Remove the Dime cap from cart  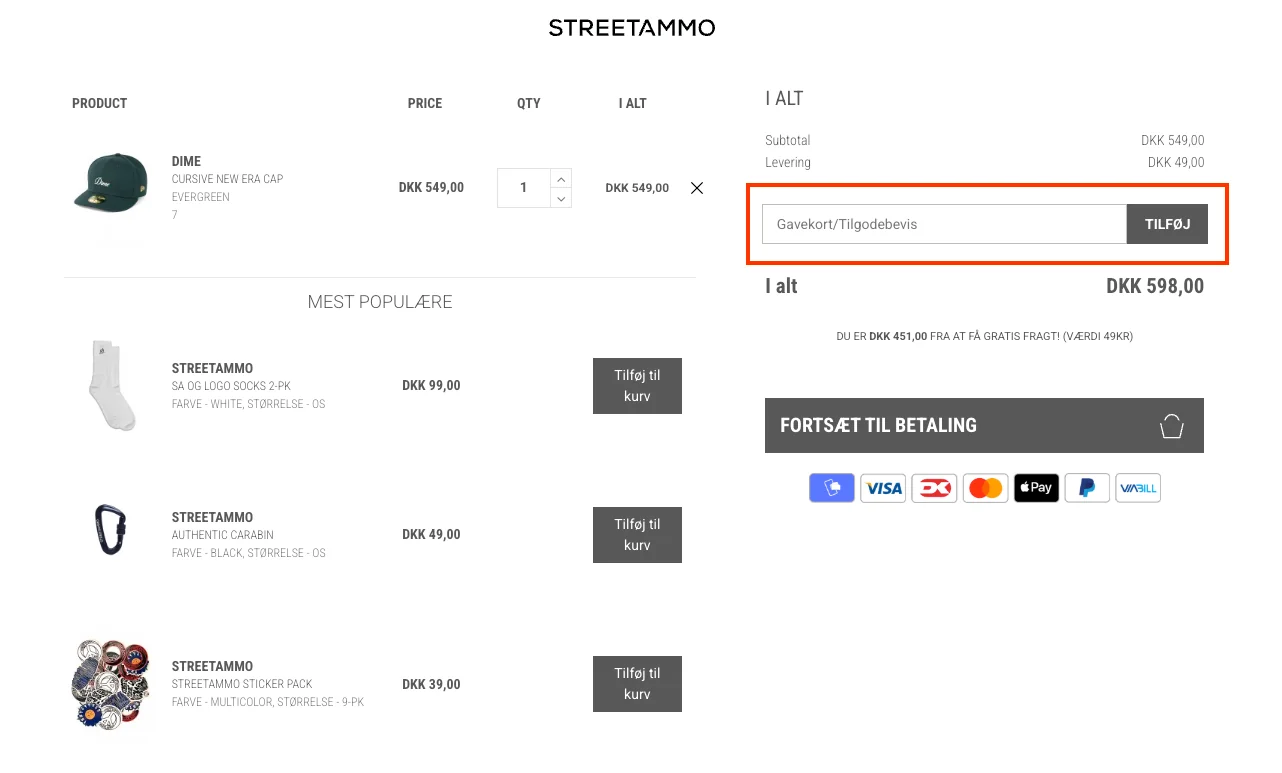tap(697, 188)
